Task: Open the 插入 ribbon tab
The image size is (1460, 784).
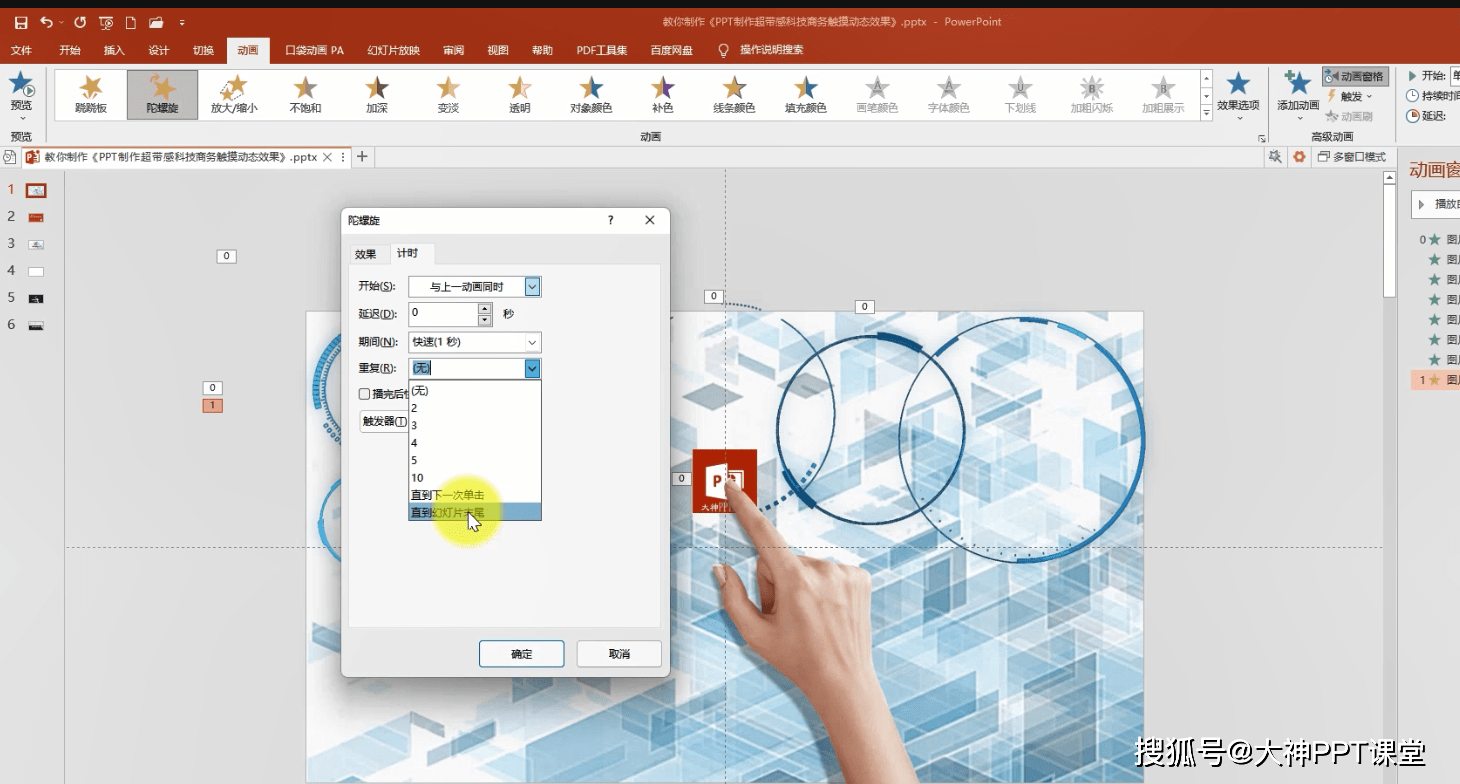Action: [x=114, y=51]
